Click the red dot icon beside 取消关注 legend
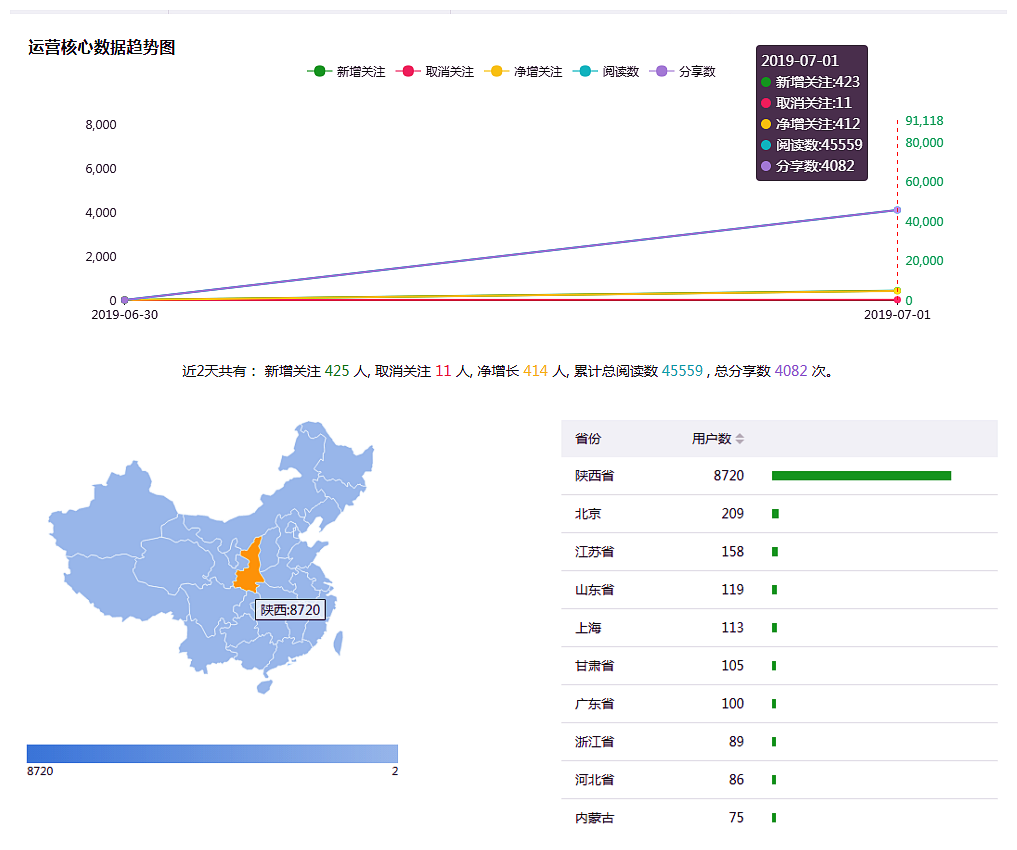Image resolution: width=1017 pixels, height=850 pixels. point(407,71)
